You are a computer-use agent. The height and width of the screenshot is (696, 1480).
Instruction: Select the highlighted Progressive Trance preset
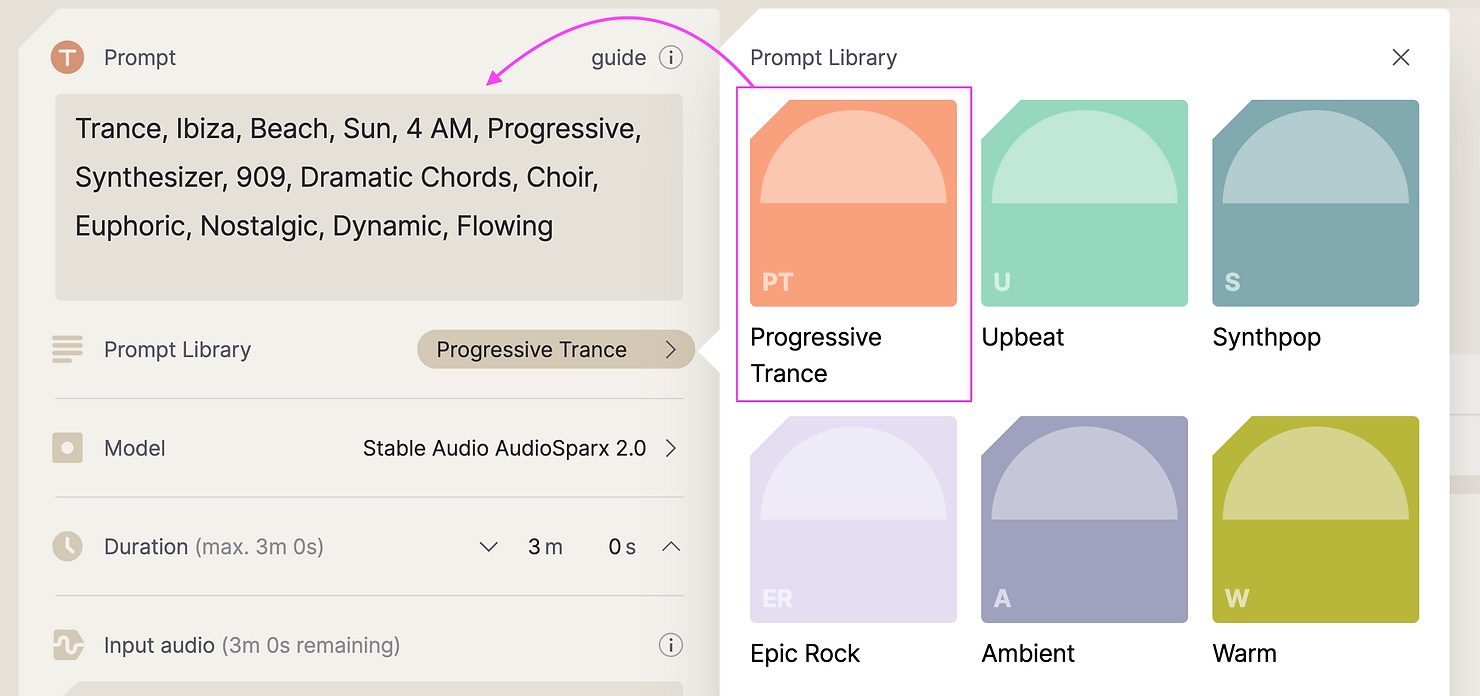853,203
